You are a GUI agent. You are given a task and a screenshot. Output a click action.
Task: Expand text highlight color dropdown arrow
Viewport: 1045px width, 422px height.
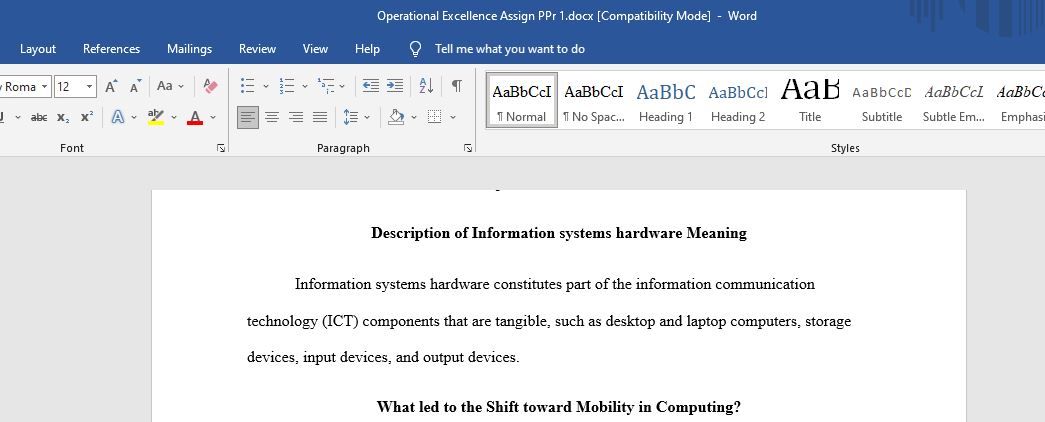click(174, 117)
